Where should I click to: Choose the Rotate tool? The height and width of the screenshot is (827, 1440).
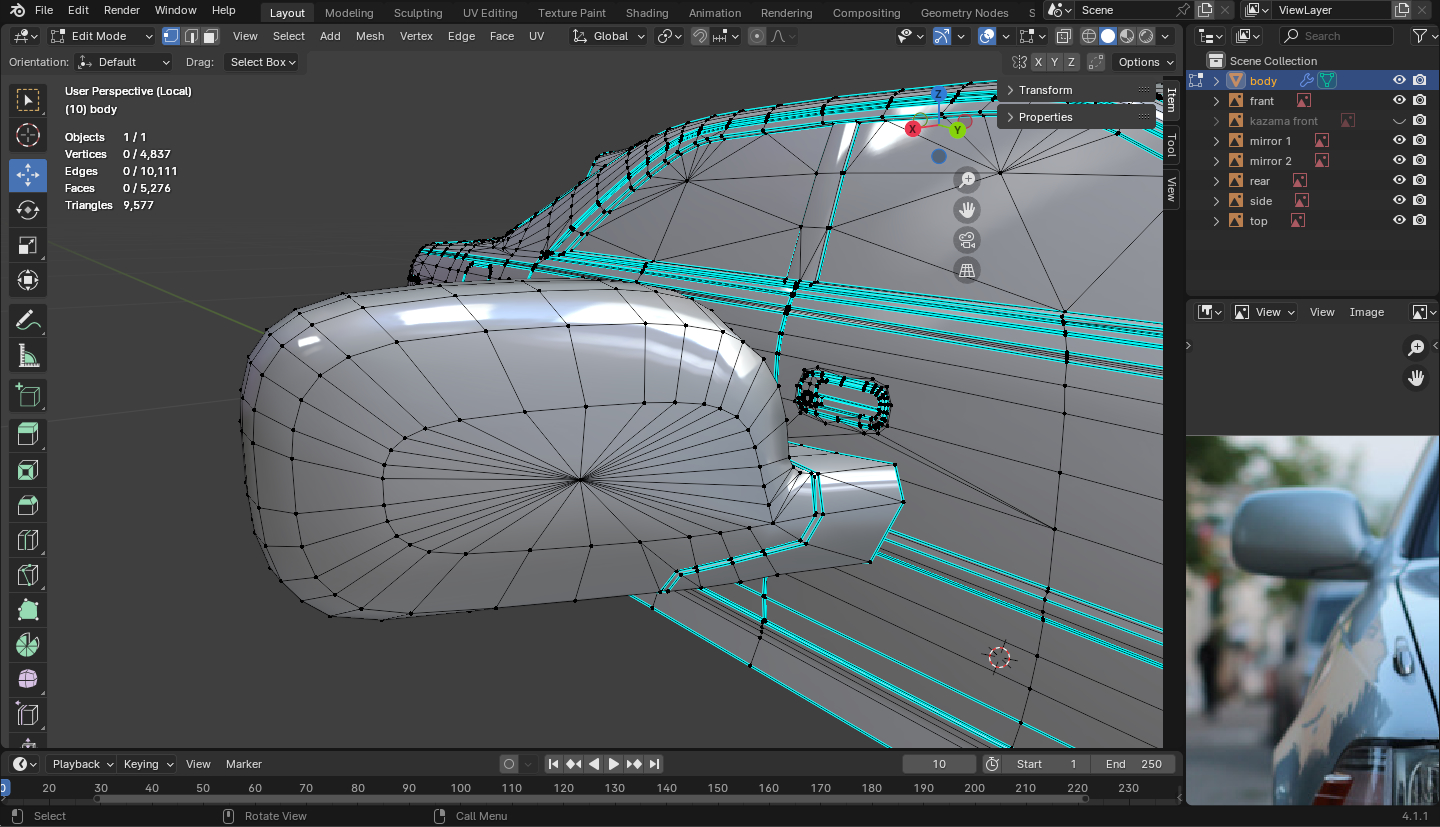click(28, 210)
